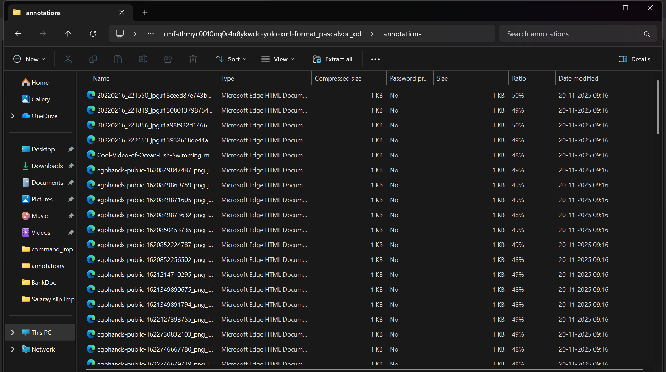Click the Share toolbar icon
The image size is (666, 372).
[x=168, y=59]
